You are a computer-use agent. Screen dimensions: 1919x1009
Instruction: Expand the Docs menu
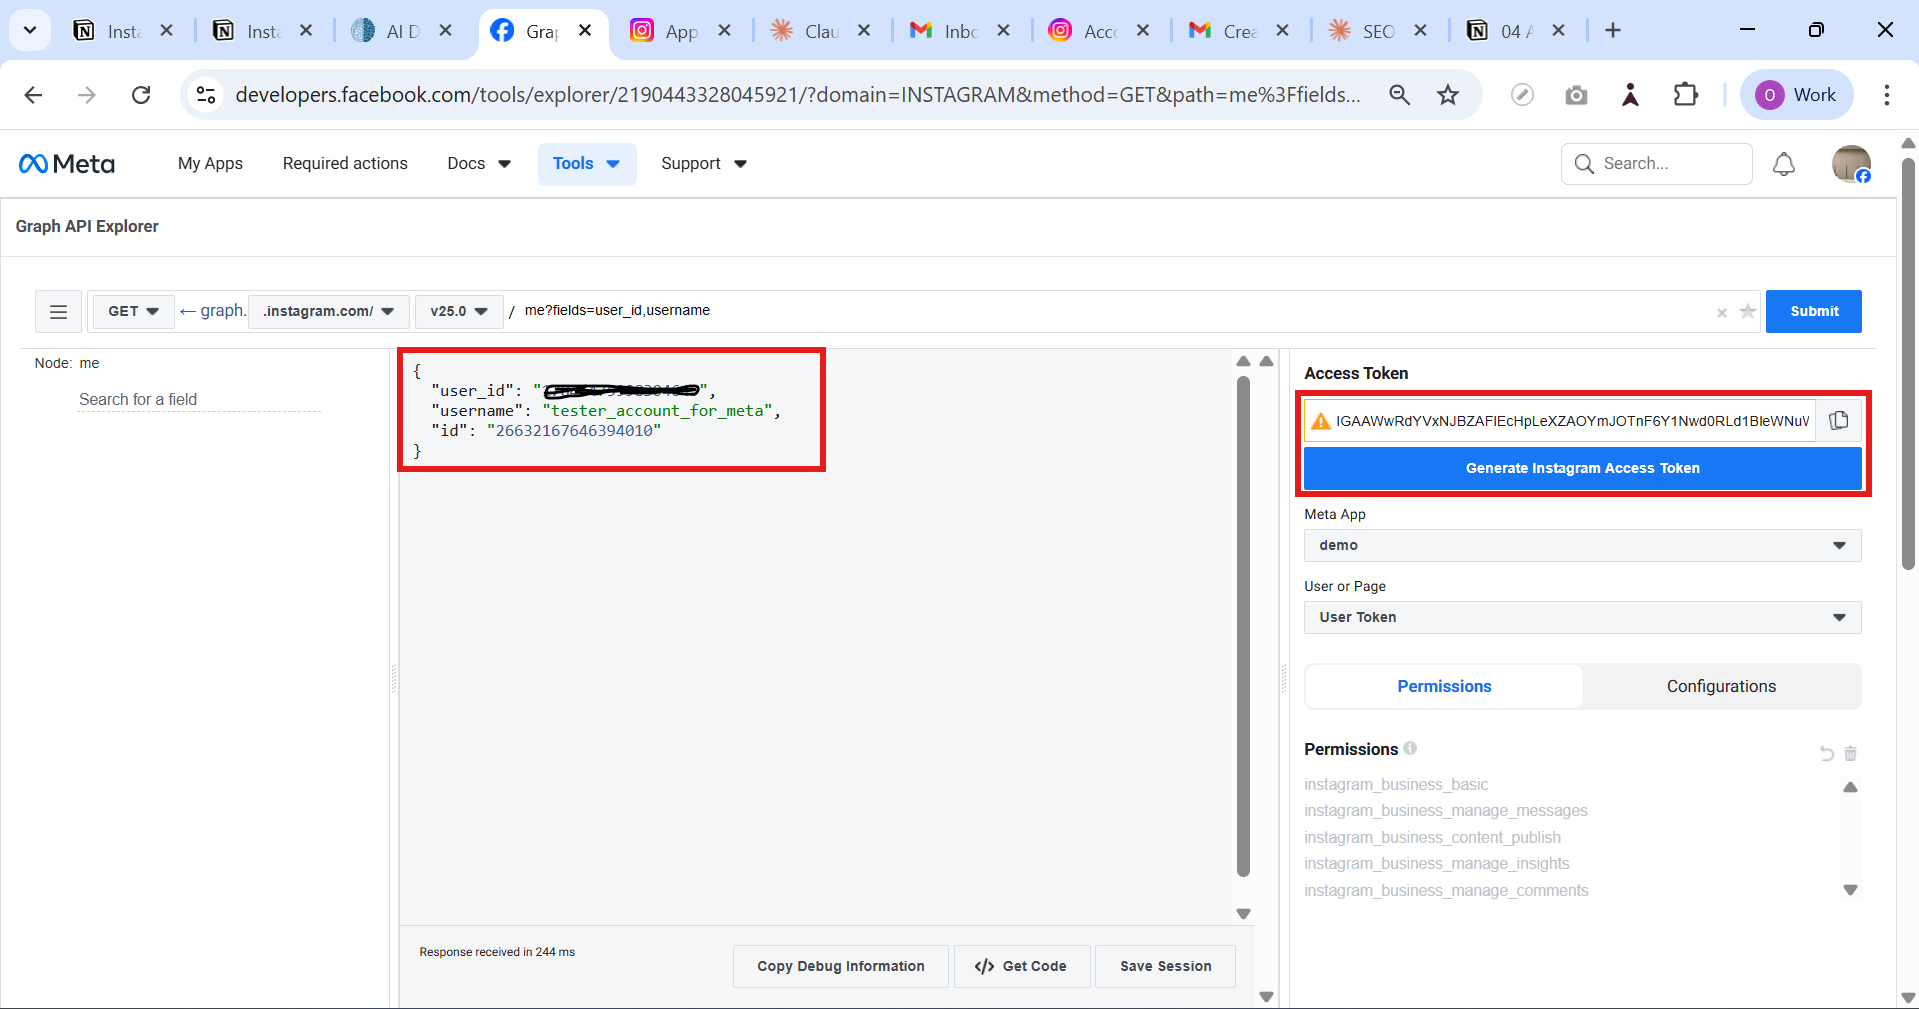479,164
